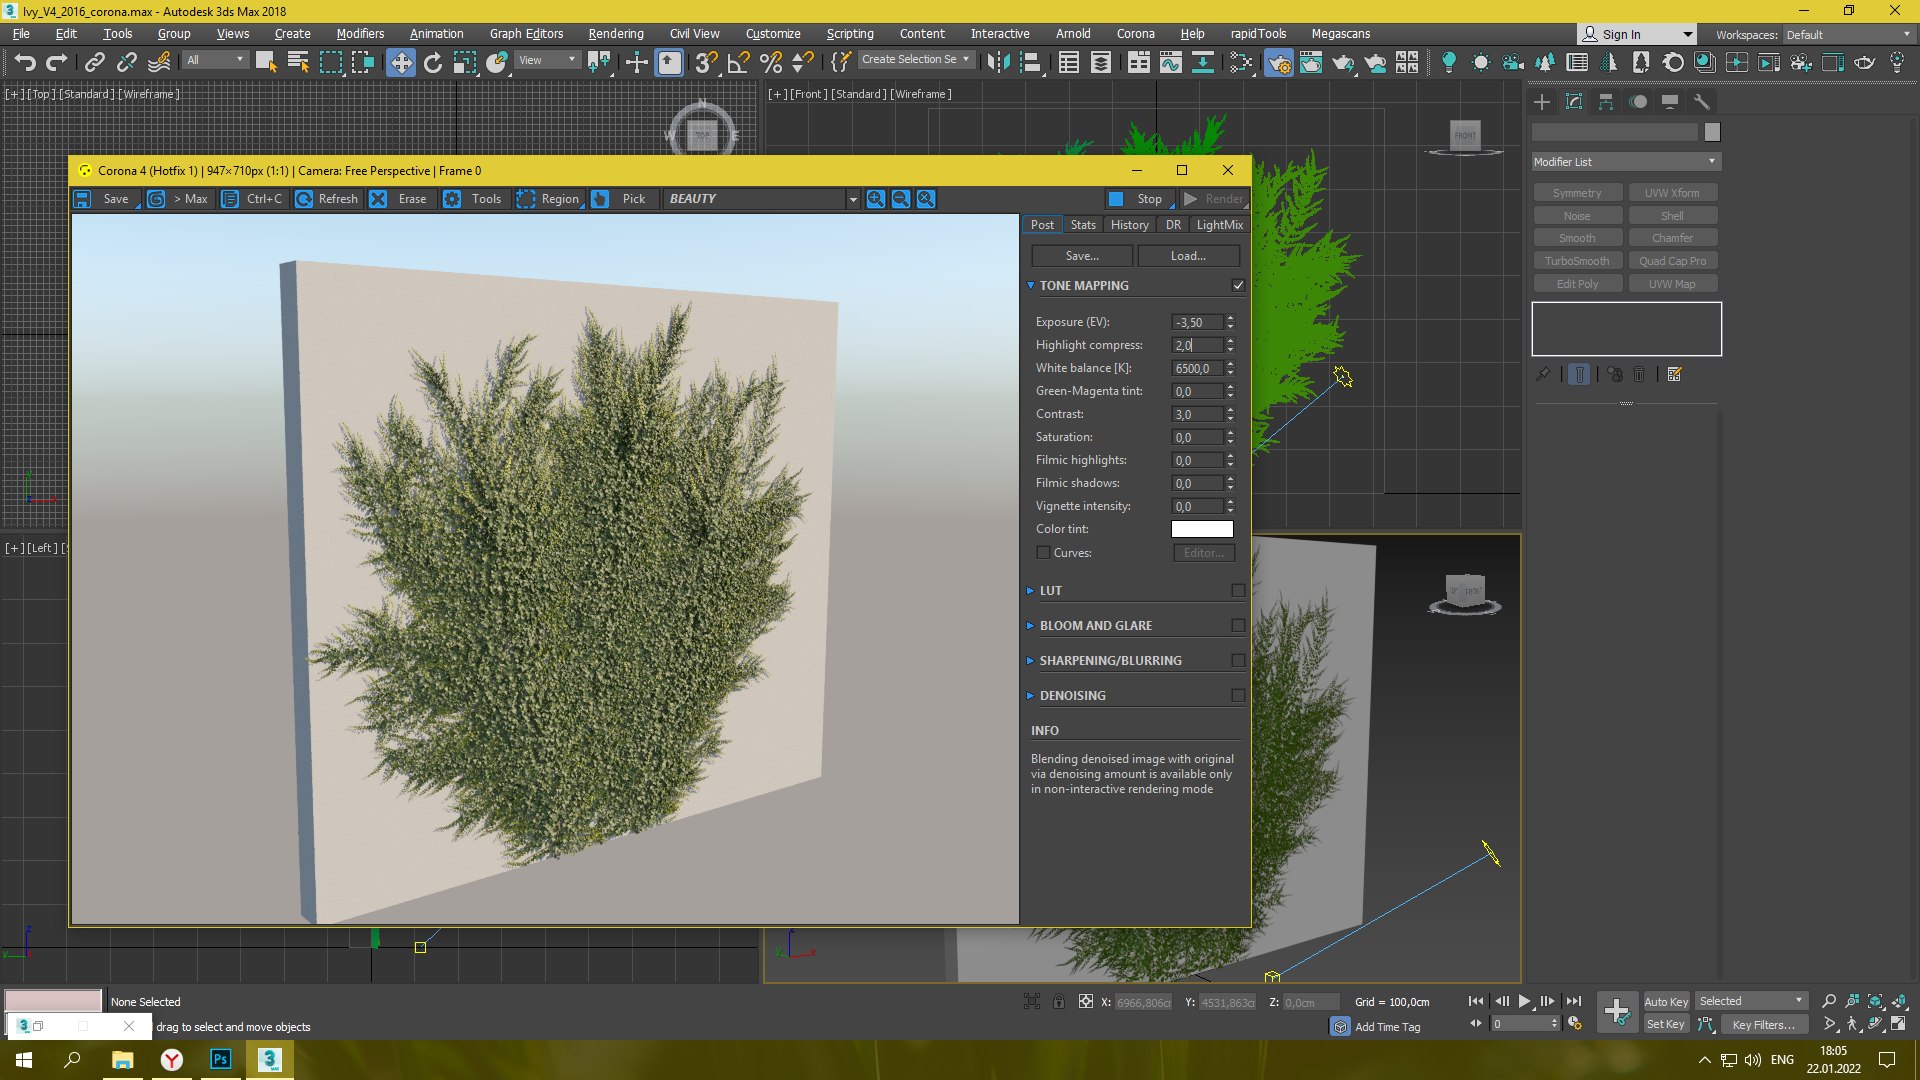This screenshot has height=1080, width=1920.
Task: Open the Hierarchy panel icon
Action: (1606, 102)
